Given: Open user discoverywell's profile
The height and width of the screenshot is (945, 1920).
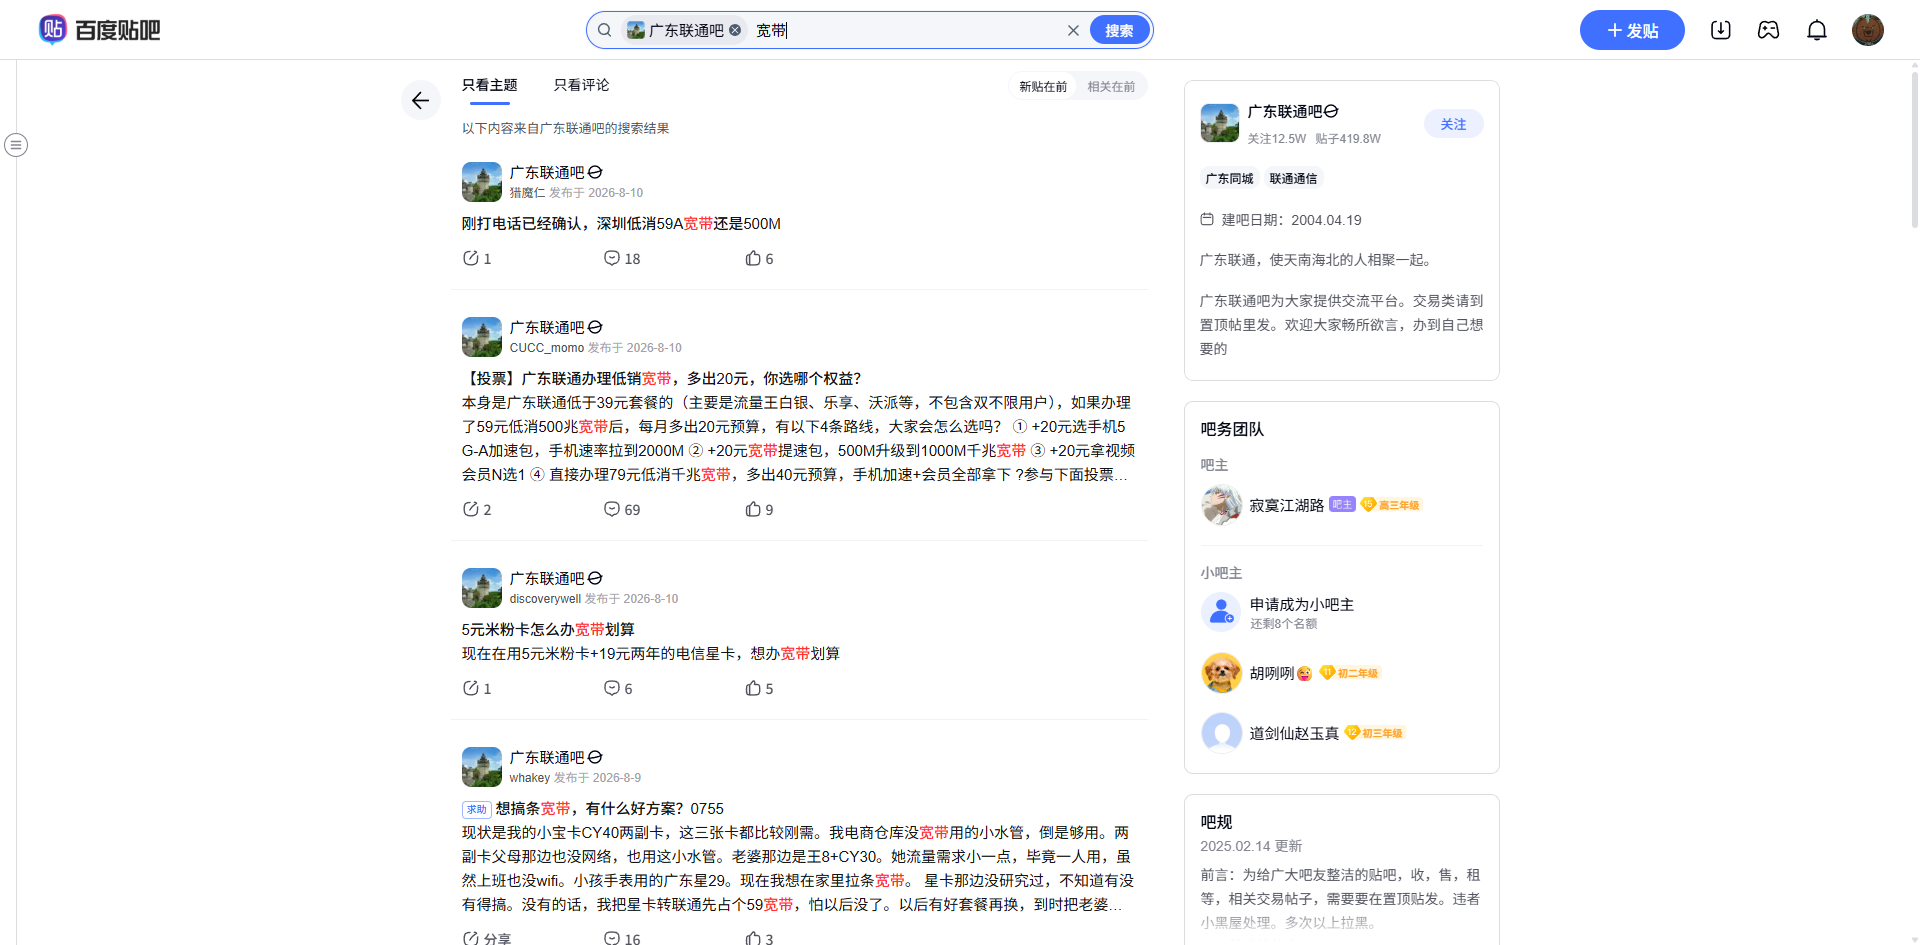Looking at the screenshot, I should click(545, 599).
